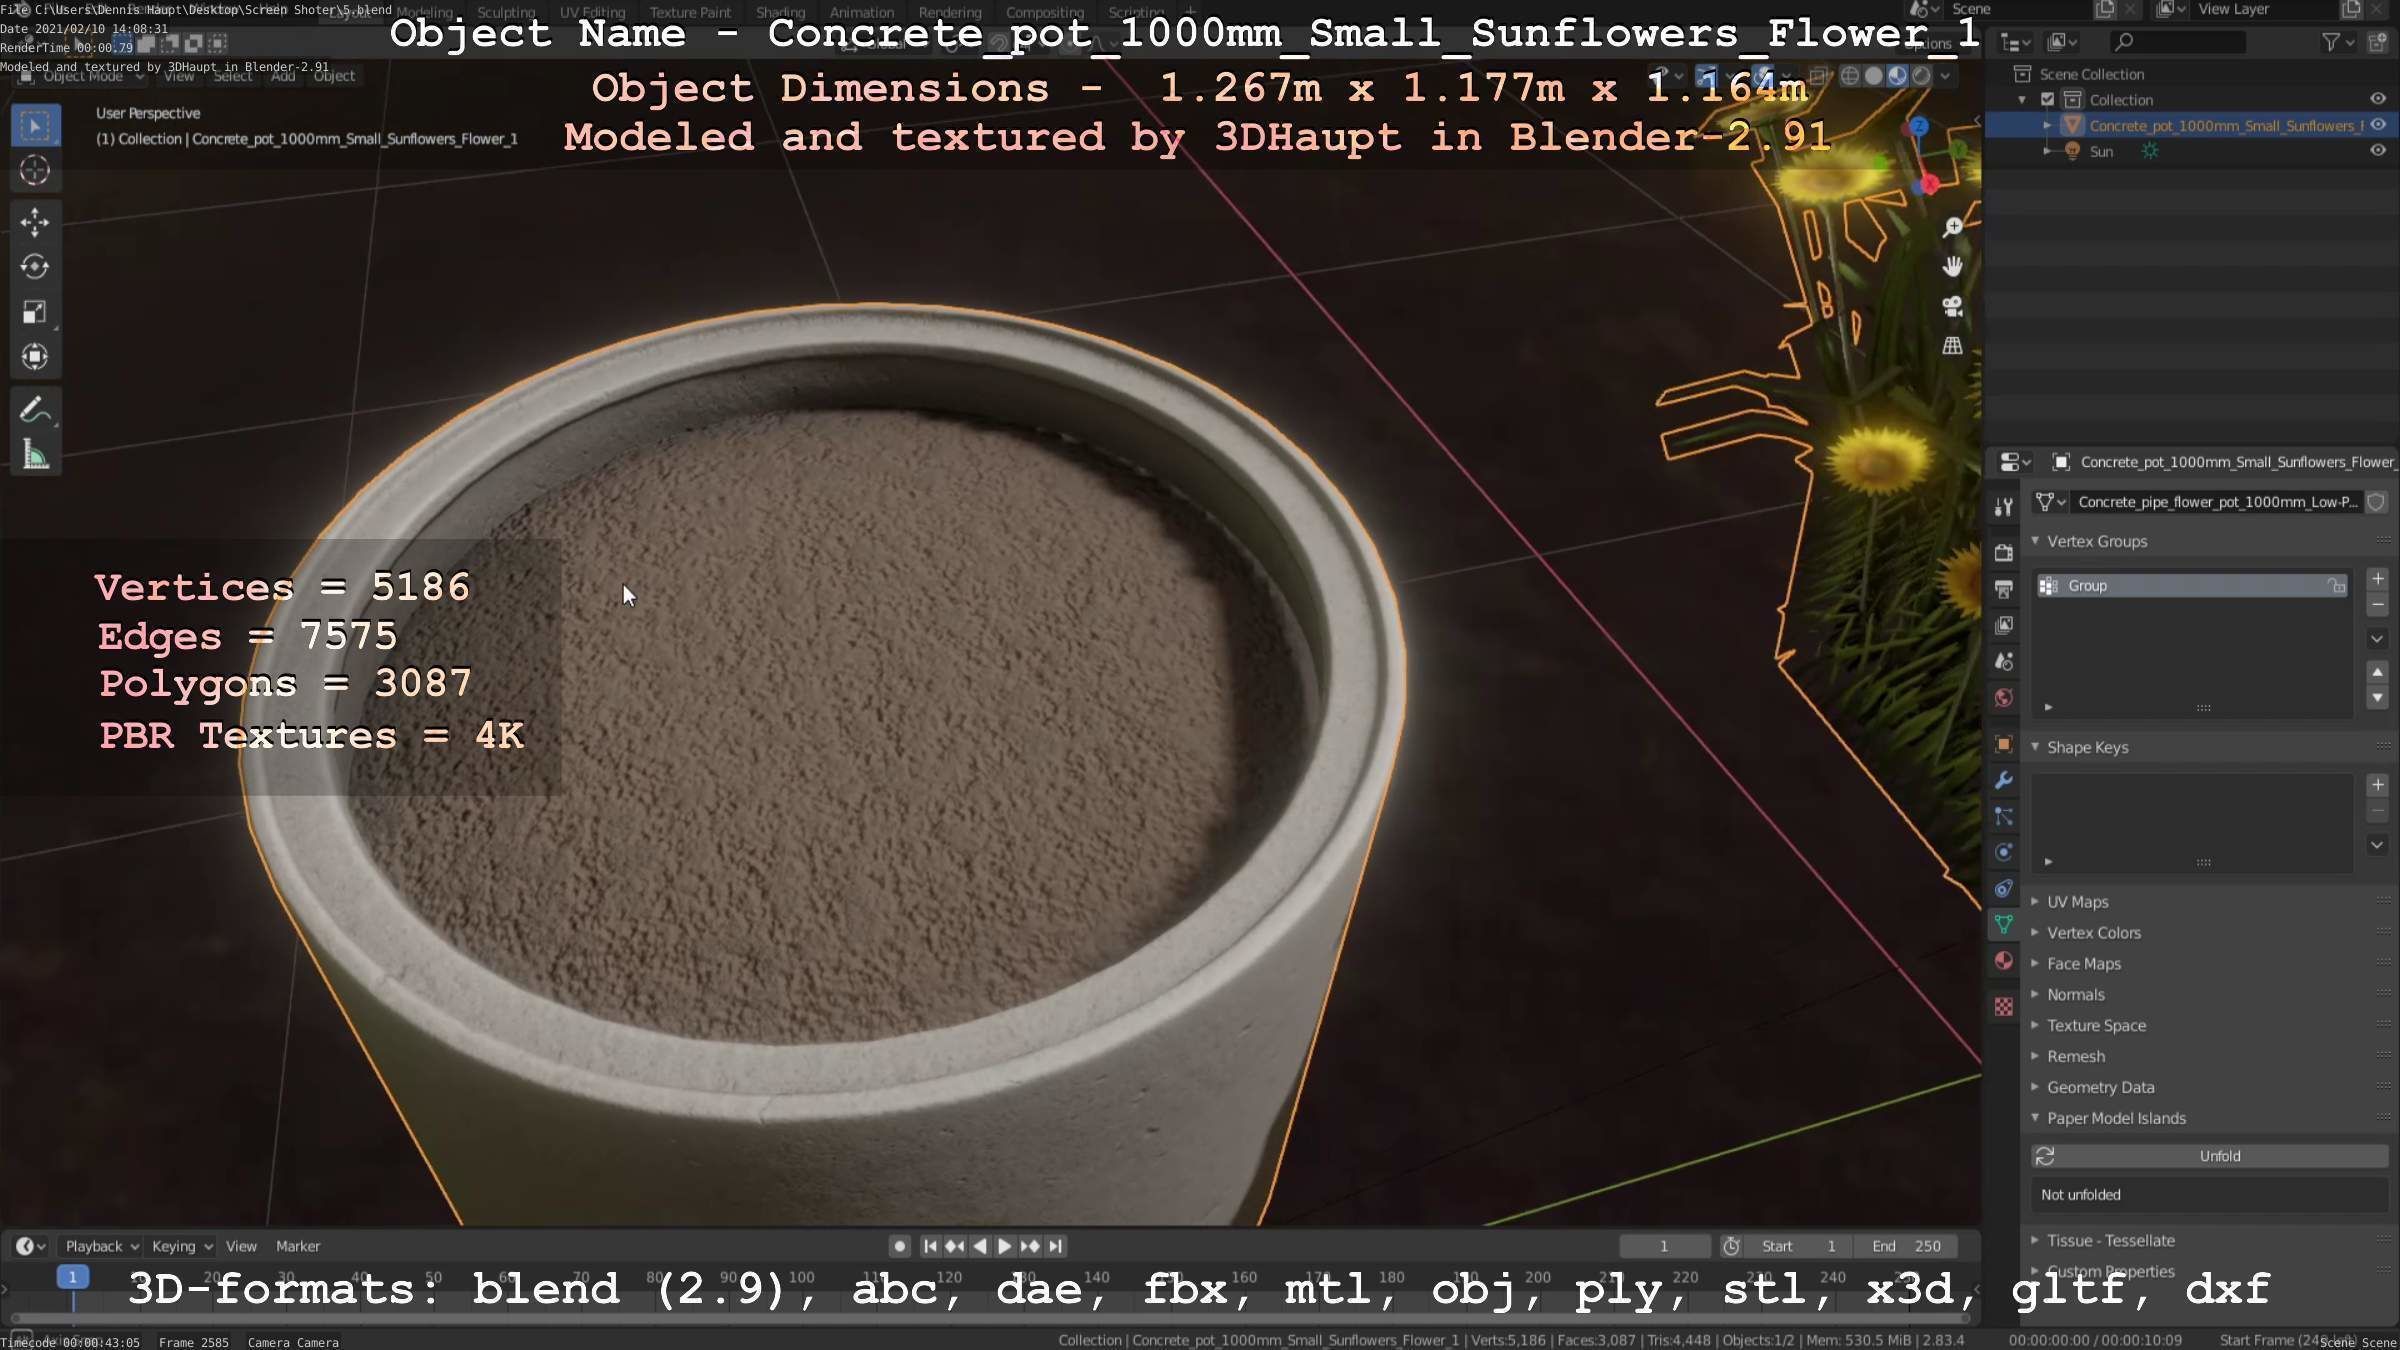The height and width of the screenshot is (1350, 2400).
Task: Select the Transform tool
Action: [x=35, y=357]
